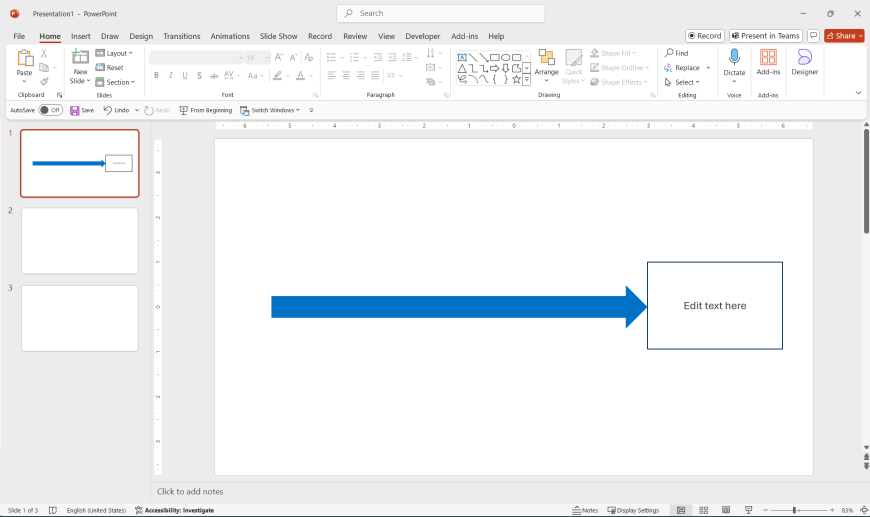Open Quick Styles gallery
870x517 pixels.
573,66
